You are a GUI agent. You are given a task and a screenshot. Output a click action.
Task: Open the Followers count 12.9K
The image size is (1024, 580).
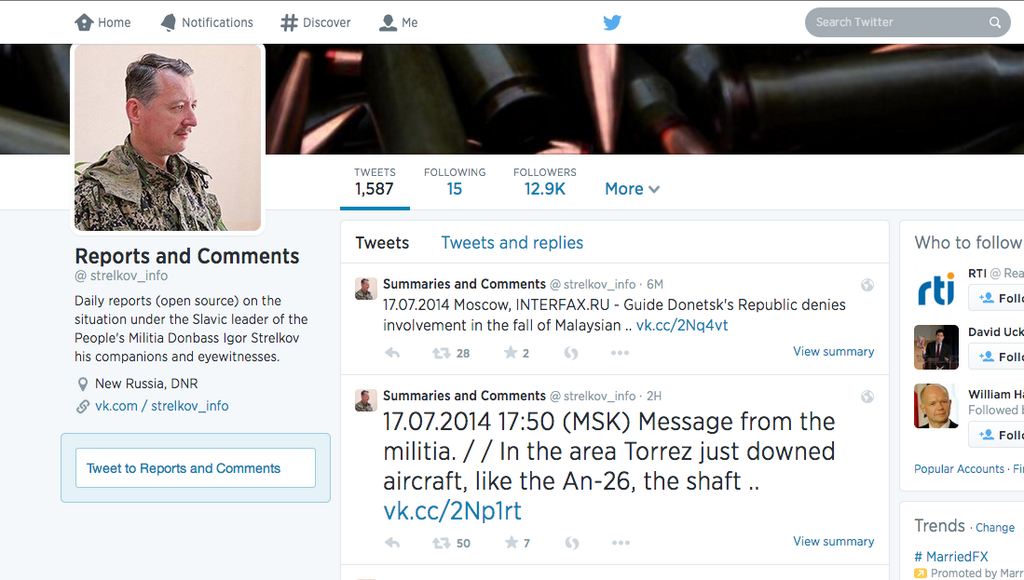pyautogui.click(x=545, y=182)
